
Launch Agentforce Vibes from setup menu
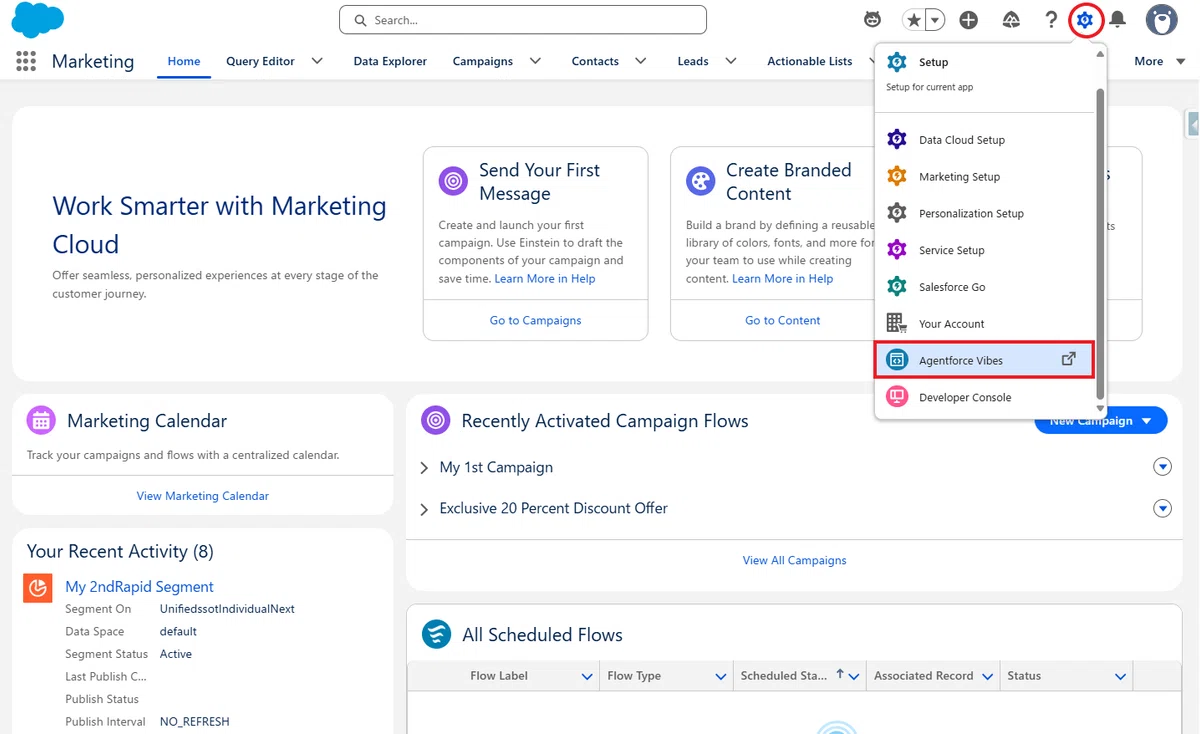[x=985, y=360]
